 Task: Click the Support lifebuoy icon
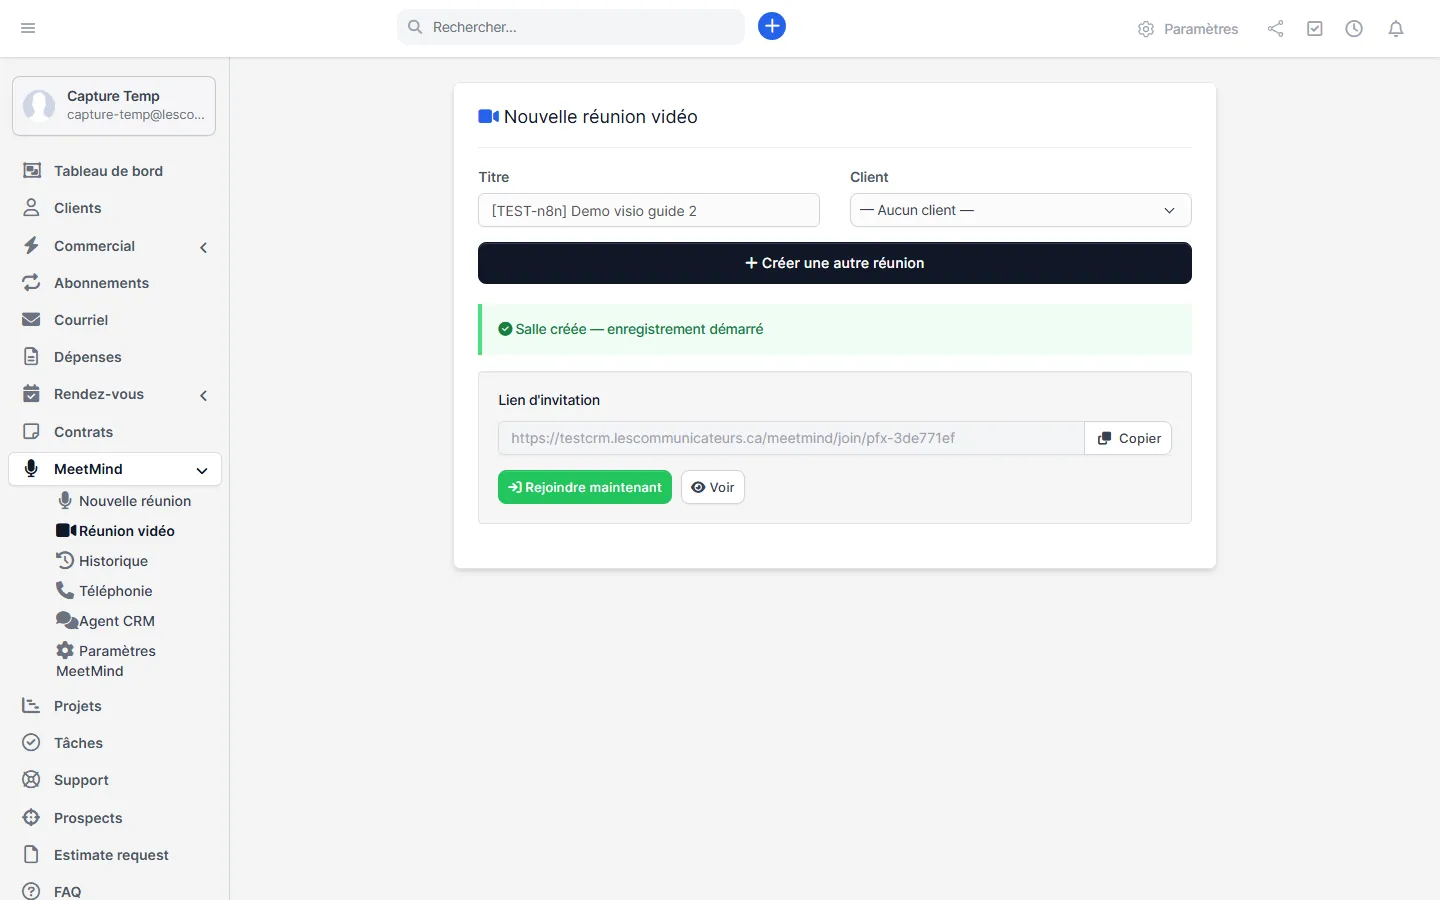tap(32, 780)
